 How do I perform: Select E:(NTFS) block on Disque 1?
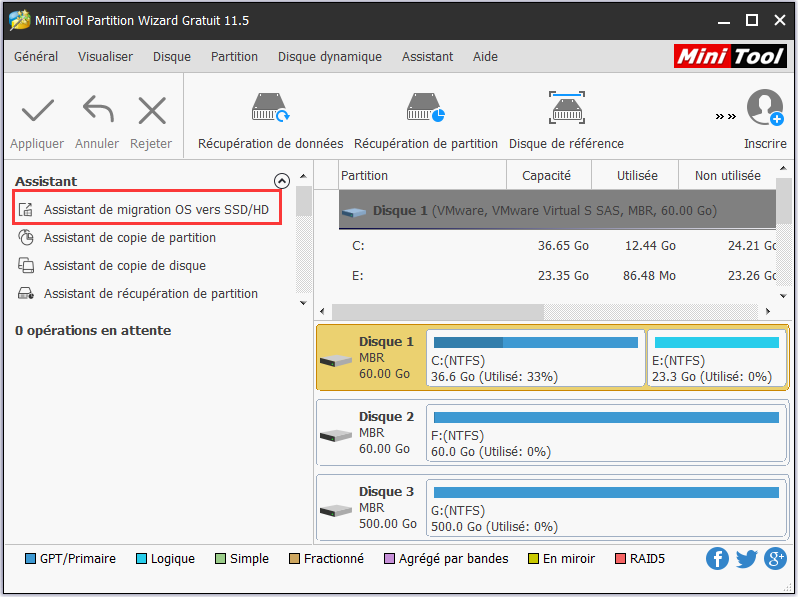(717, 358)
